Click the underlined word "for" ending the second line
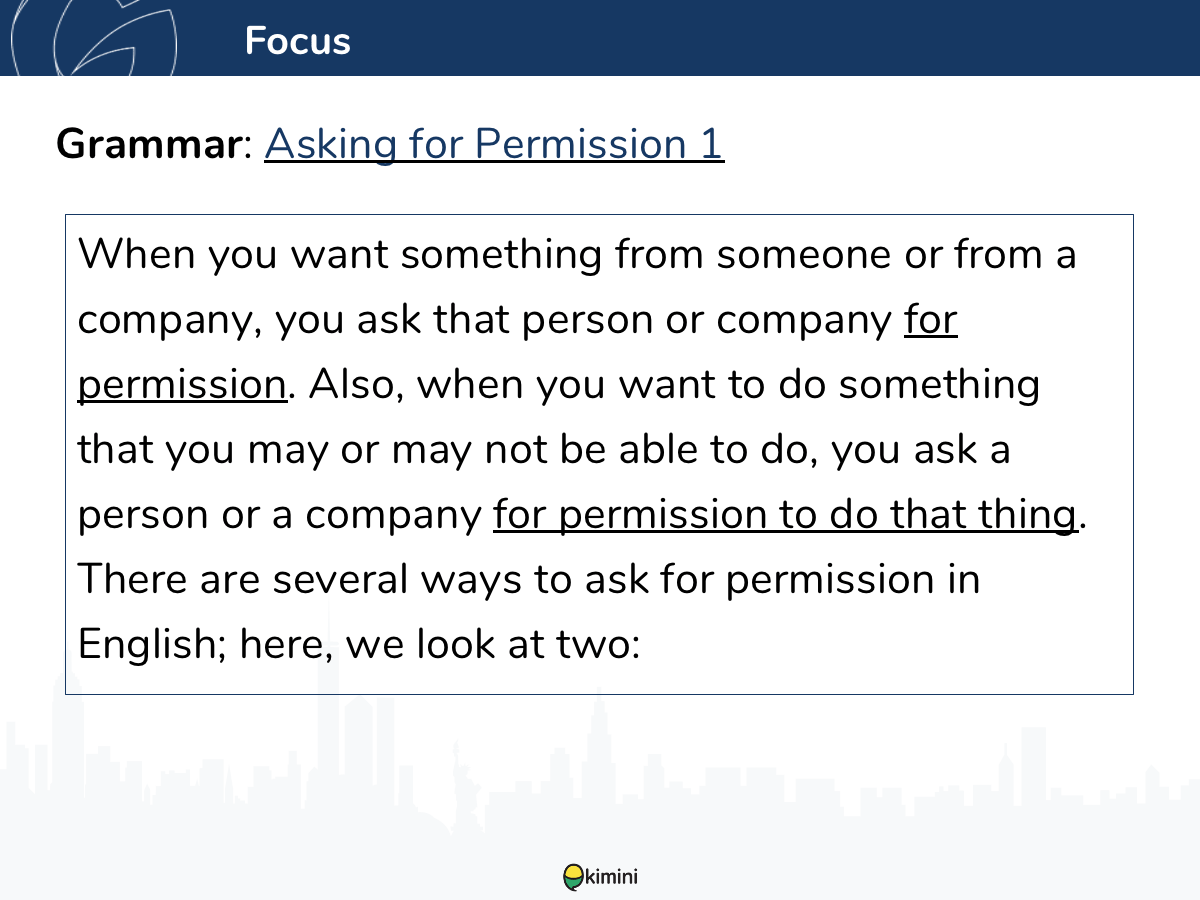The height and width of the screenshot is (900, 1200). 931,320
